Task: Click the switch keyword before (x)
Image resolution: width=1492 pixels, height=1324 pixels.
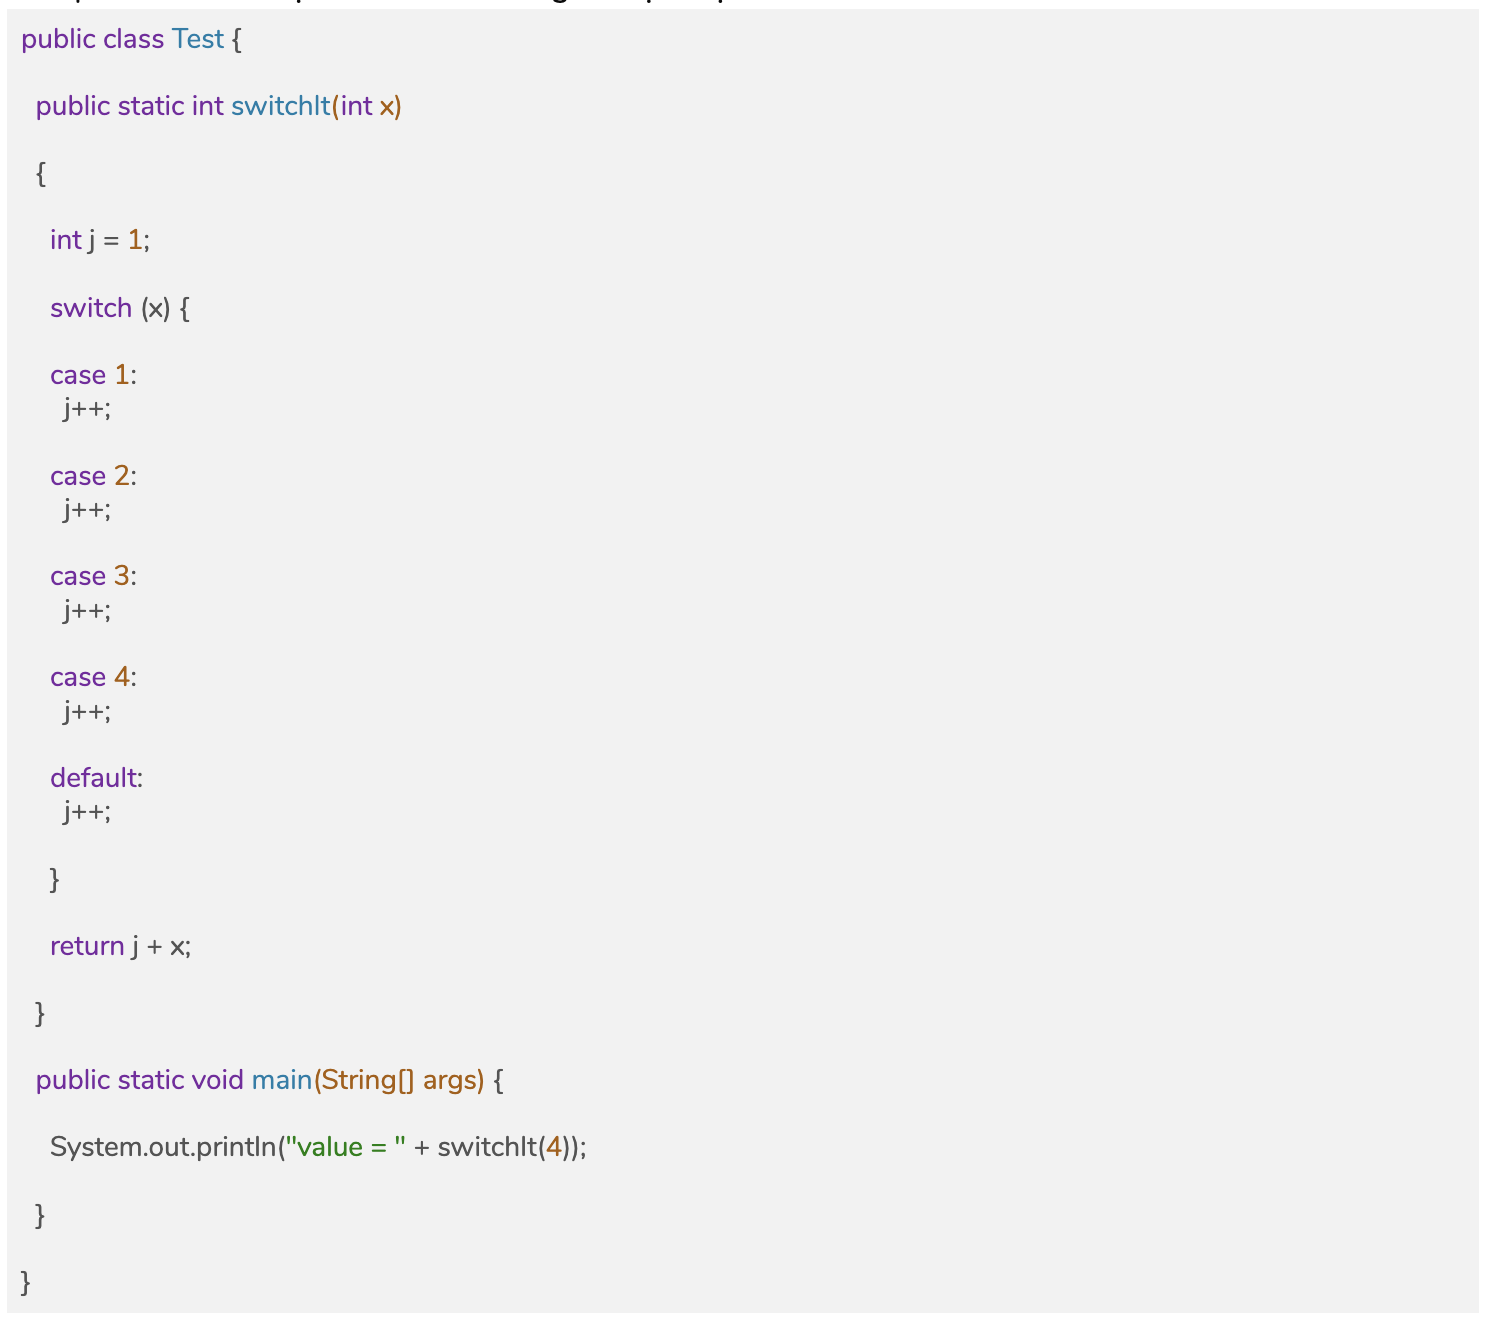Action: click(91, 308)
